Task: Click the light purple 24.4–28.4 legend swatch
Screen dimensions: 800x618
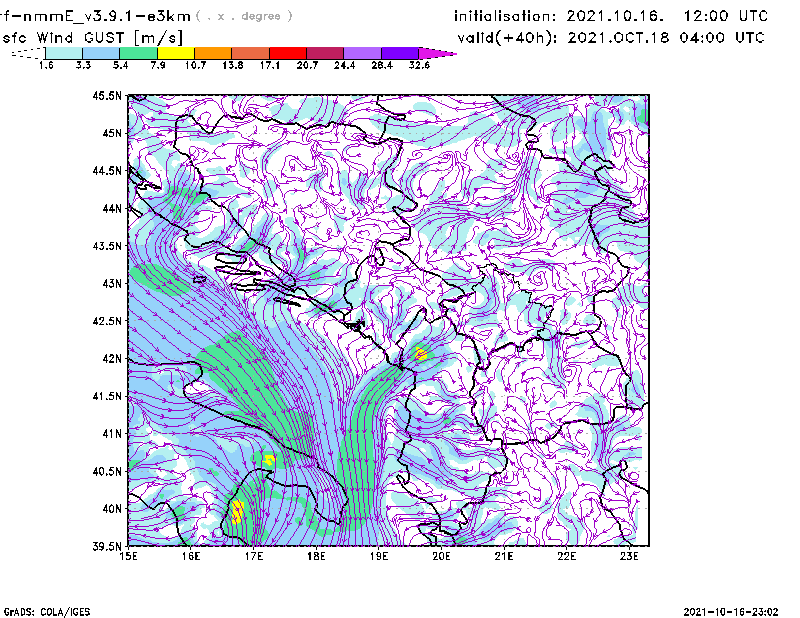Action: tap(362, 53)
